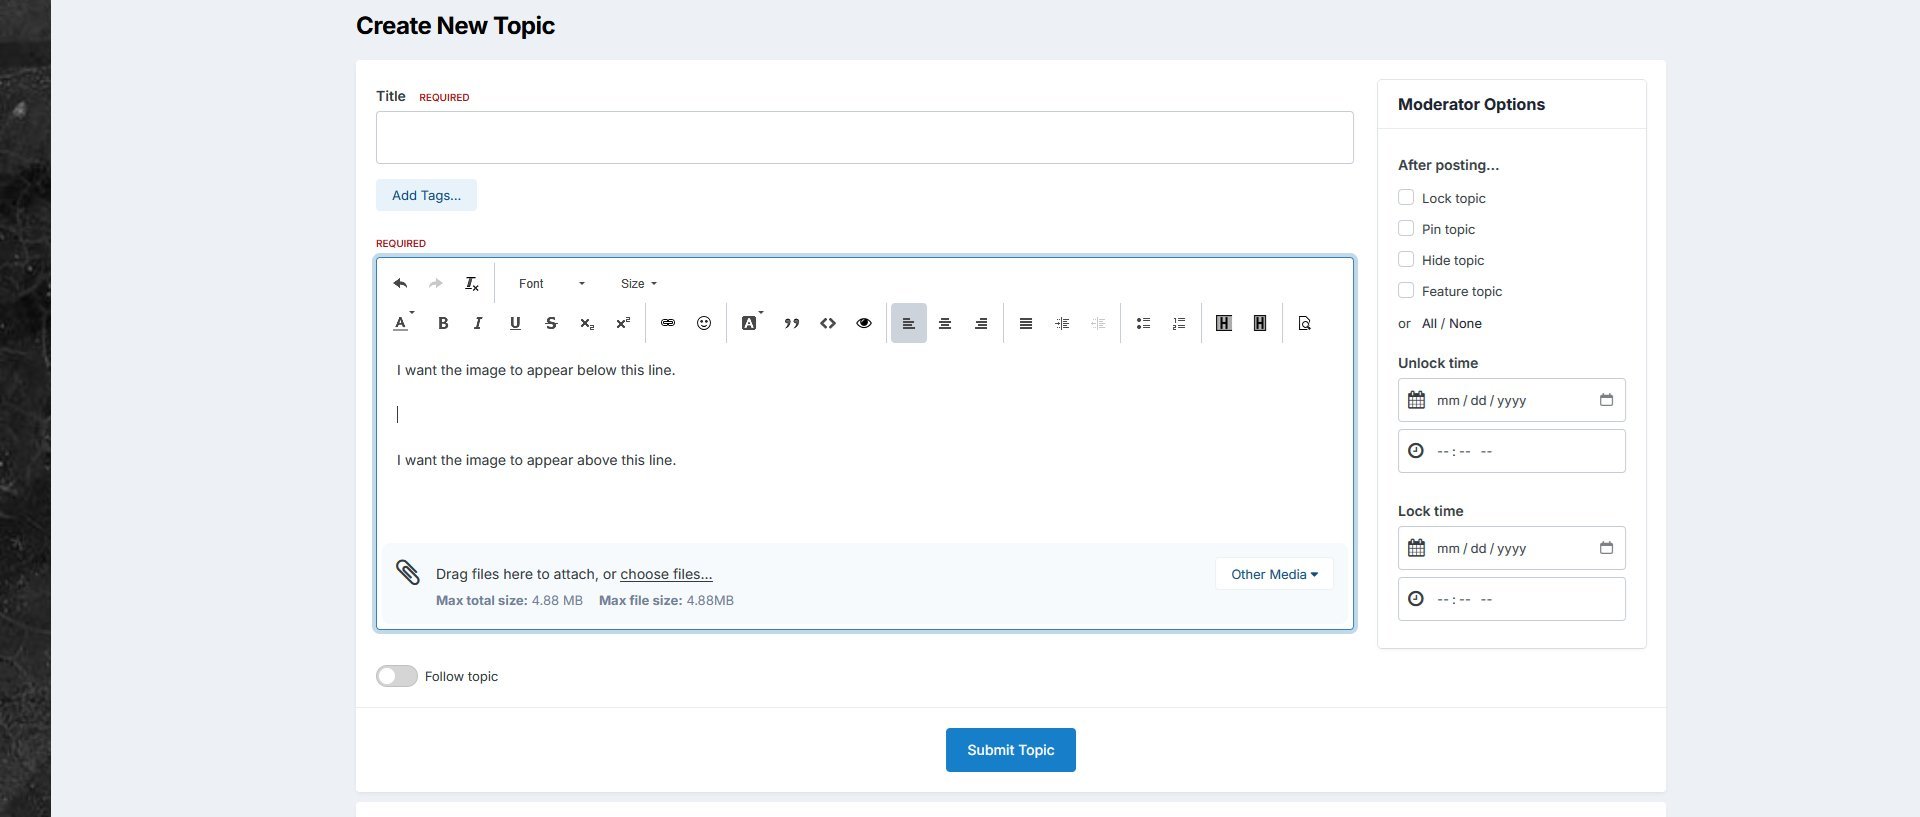Center align the text

click(x=945, y=323)
